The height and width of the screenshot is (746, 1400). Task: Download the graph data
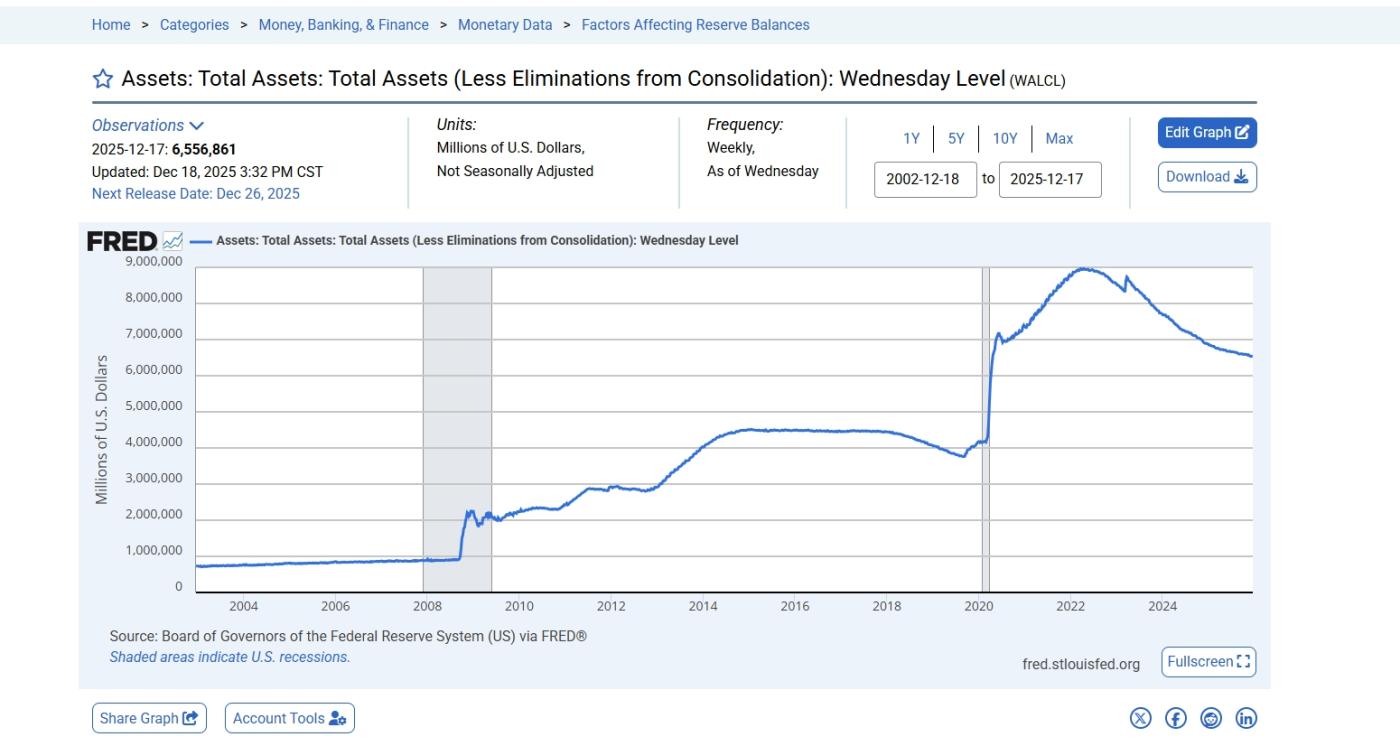click(1207, 177)
